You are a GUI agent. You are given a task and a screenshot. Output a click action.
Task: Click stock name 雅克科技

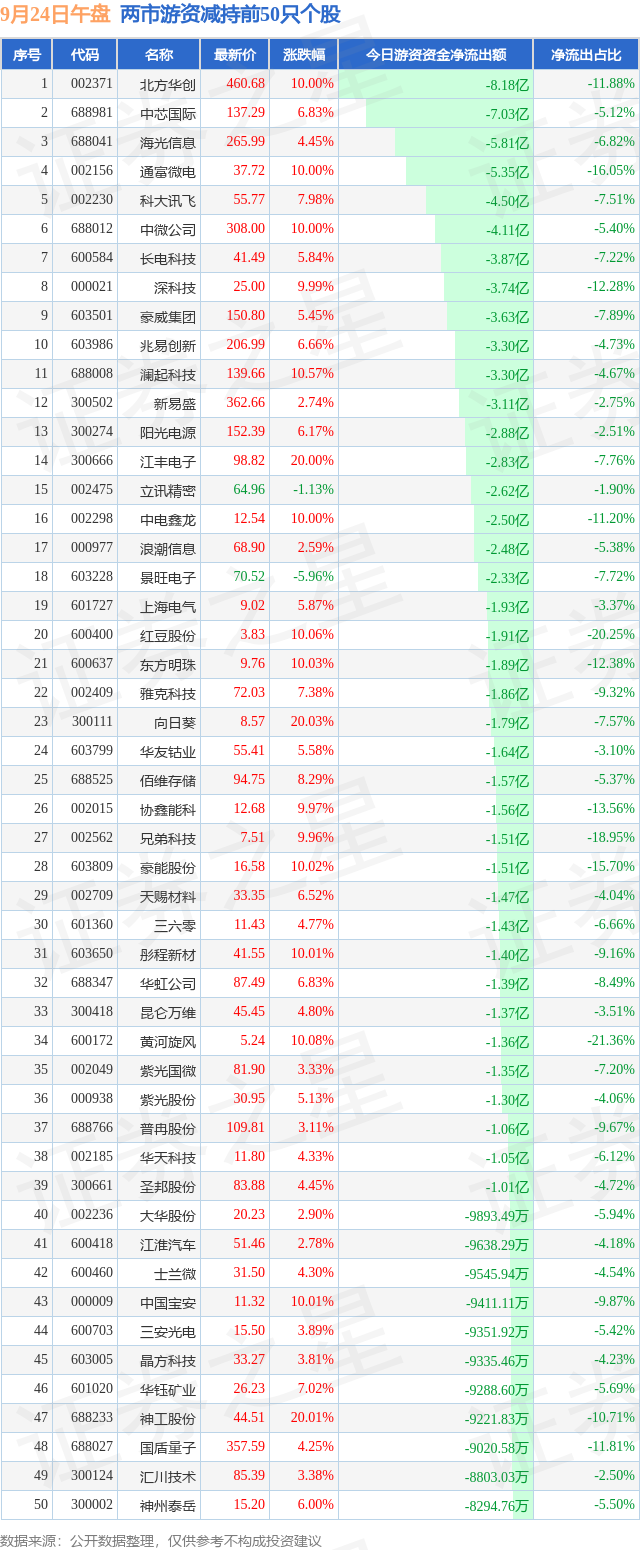[x=169, y=693]
